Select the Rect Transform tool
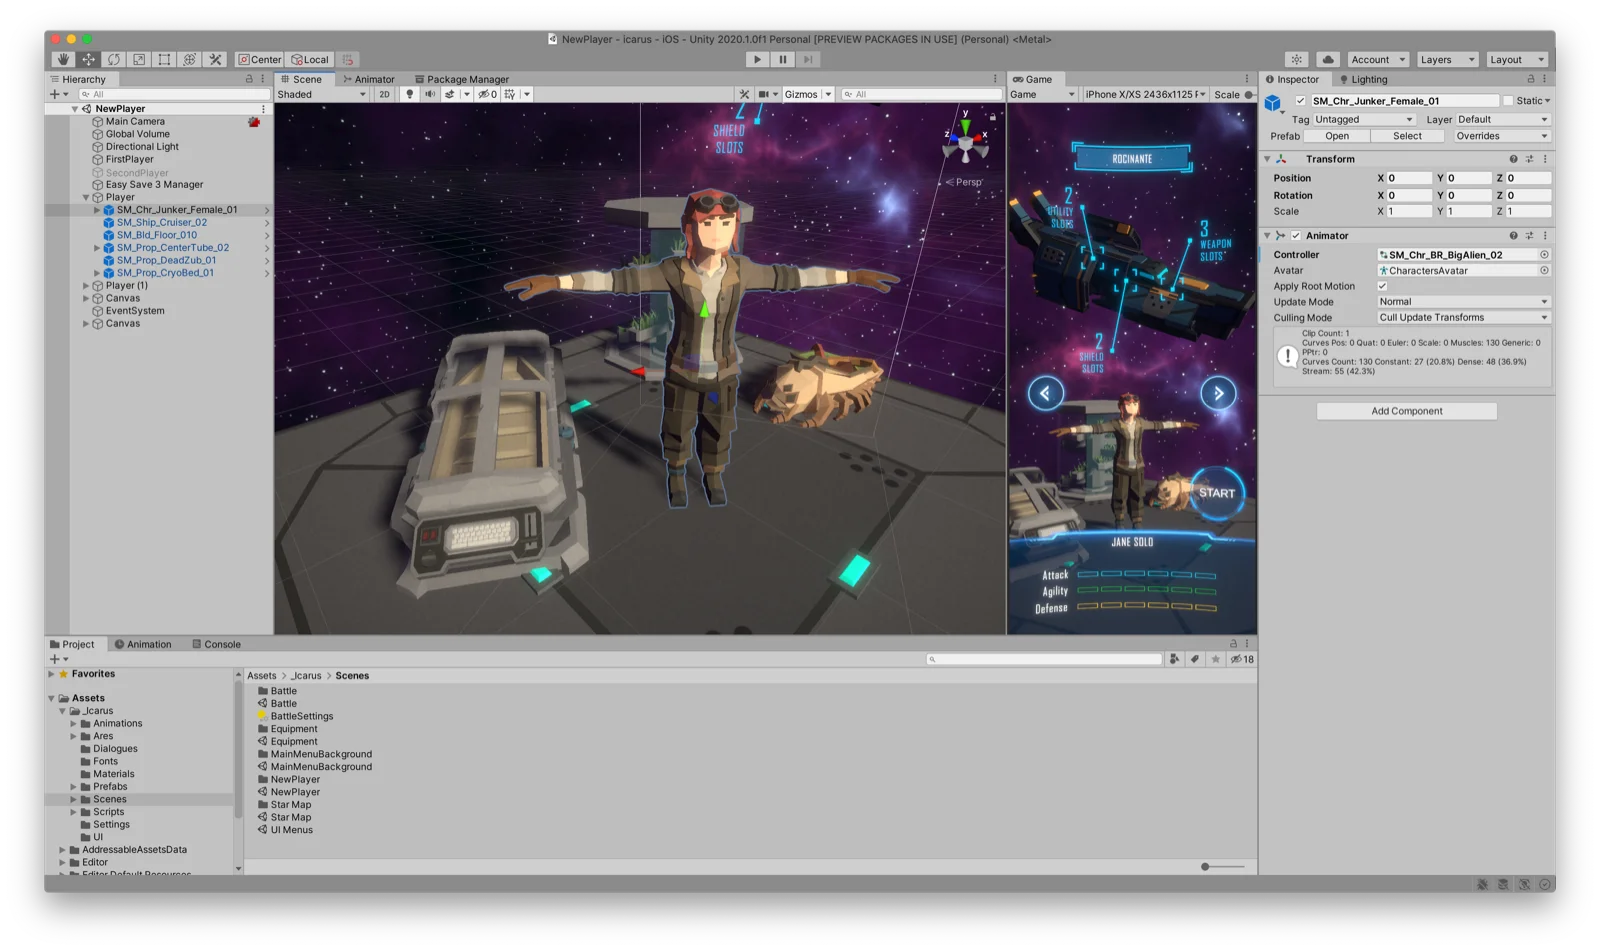This screenshot has height=951, width=1600. pos(165,59)
